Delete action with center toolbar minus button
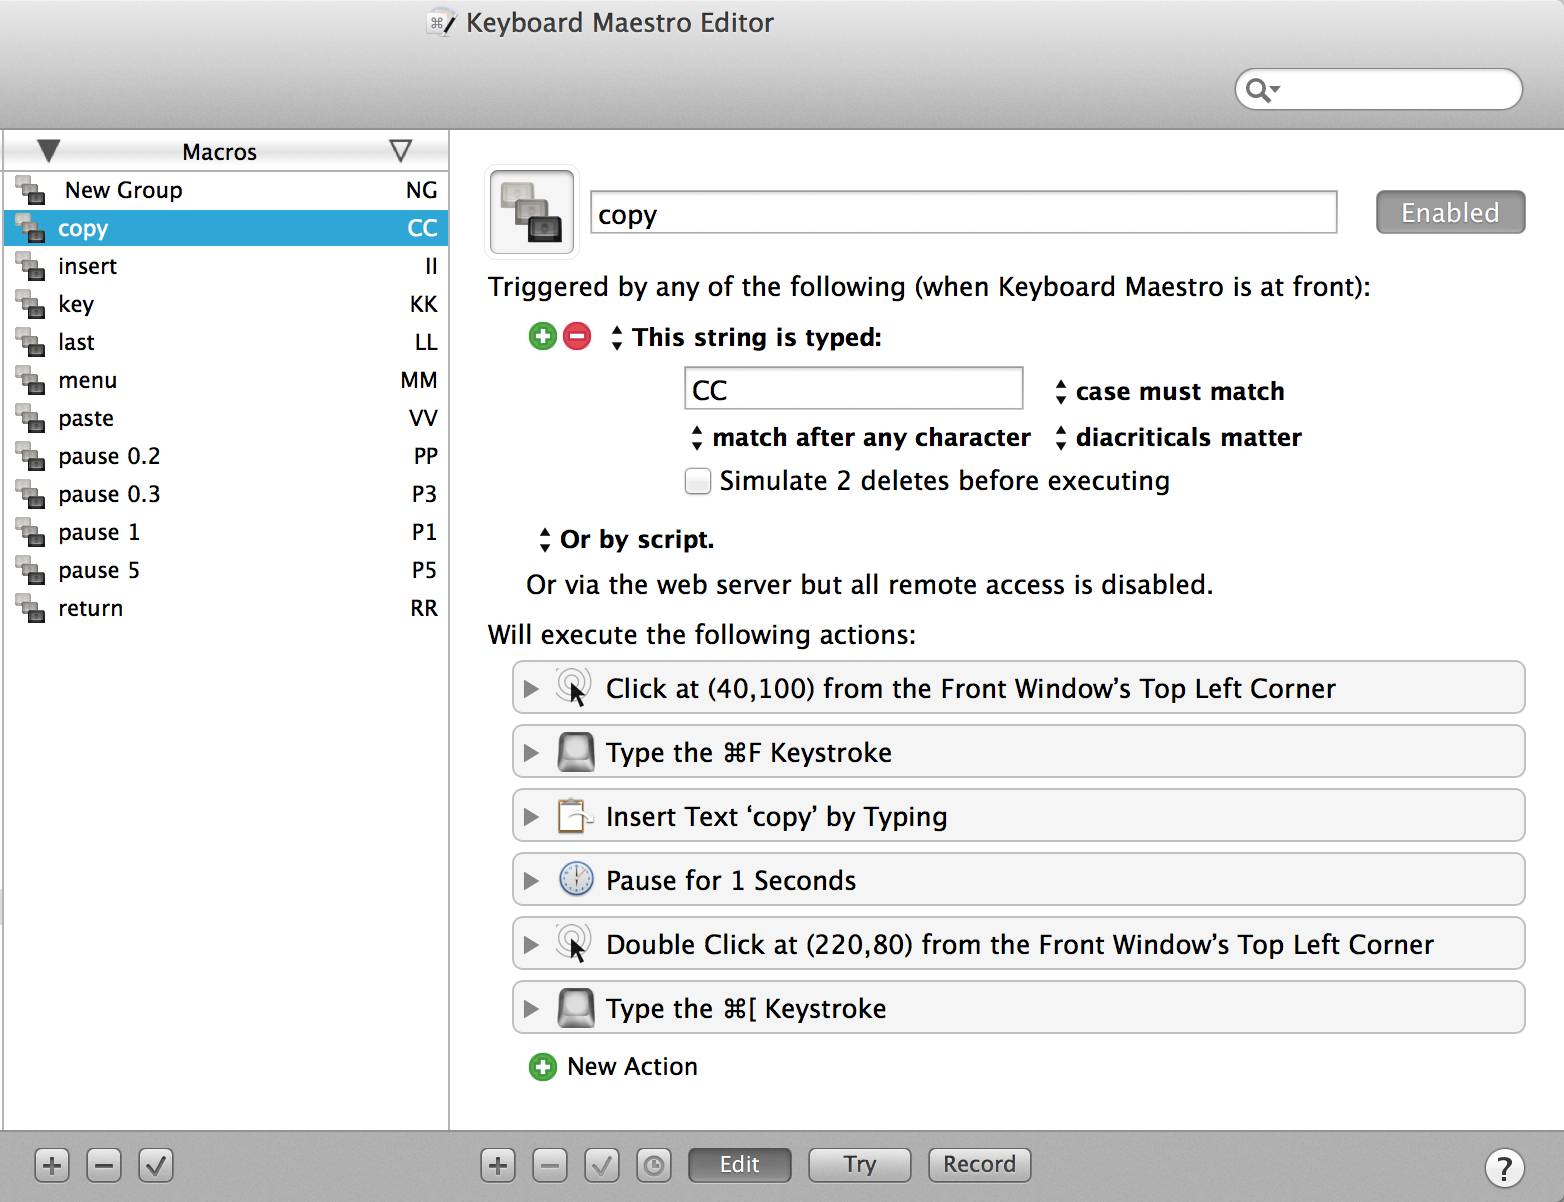 click(x=550, y=1165)
